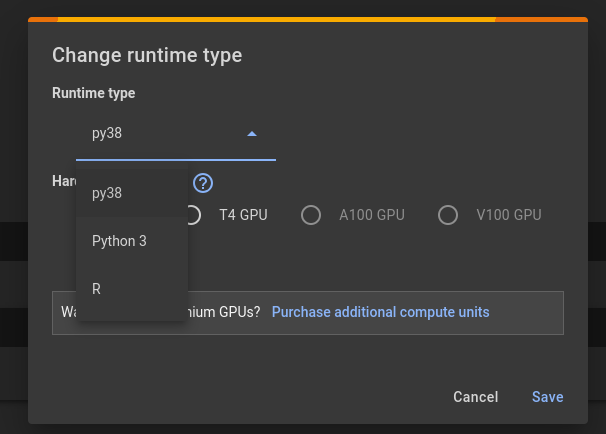The image size is (606, 434).
Task: Click the premium GPUs question text
Action: tap(225, 312)
